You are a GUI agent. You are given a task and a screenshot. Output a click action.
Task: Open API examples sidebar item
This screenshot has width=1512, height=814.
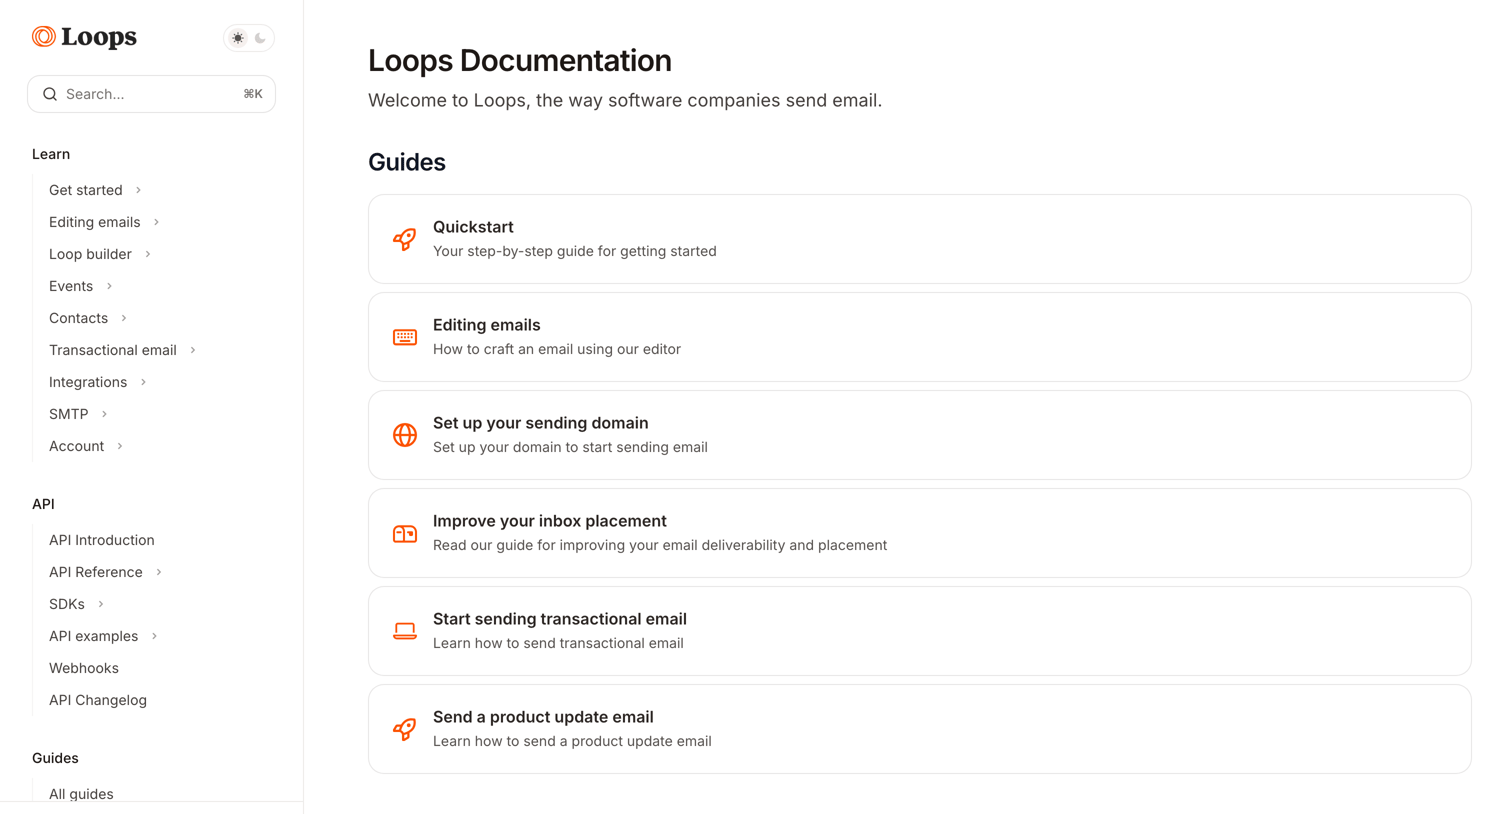click(x=93, y=636)
